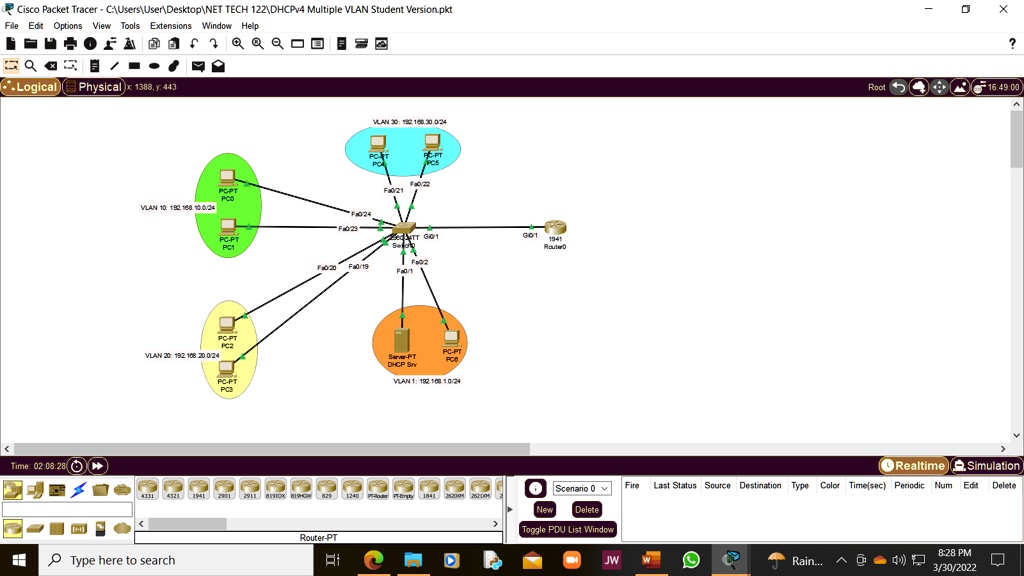The image size is (1024, 576).
Task: Select the Add Simple PDU envelope tool
Action: [197, 66]
